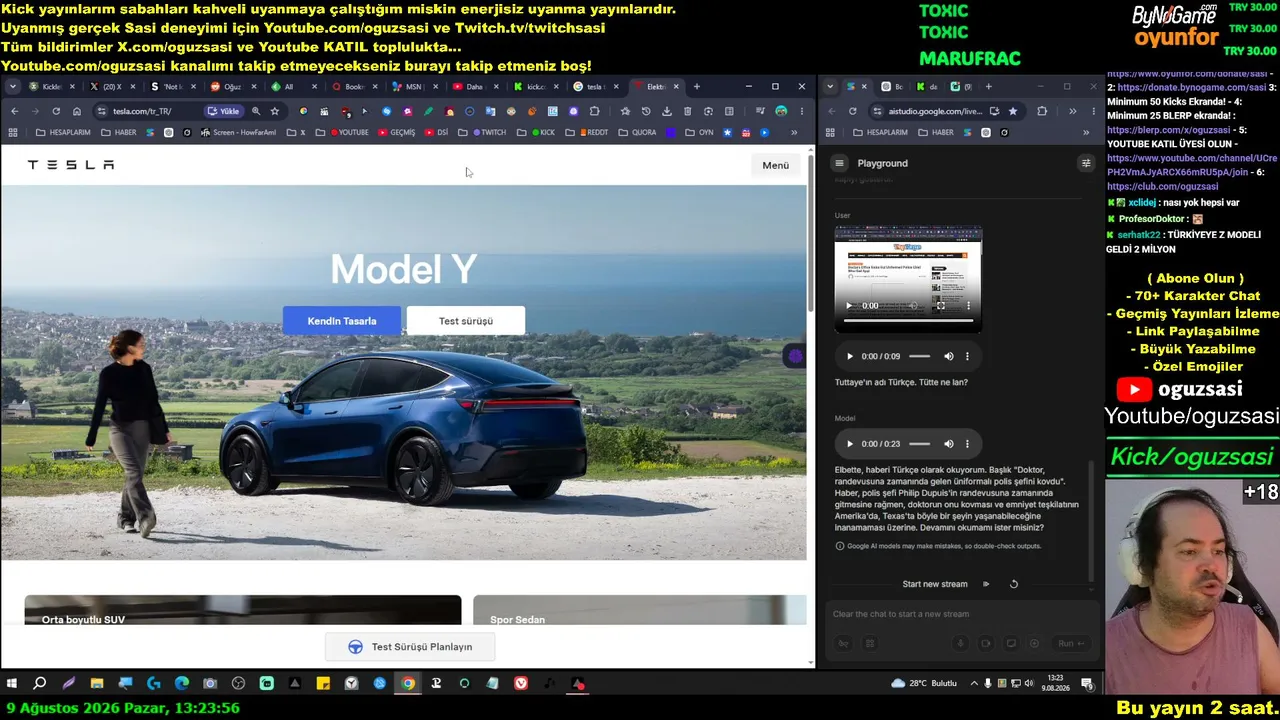Click the Run button in AI Studio
This screenshot has height=720, width=1280.
point(1071,644)
